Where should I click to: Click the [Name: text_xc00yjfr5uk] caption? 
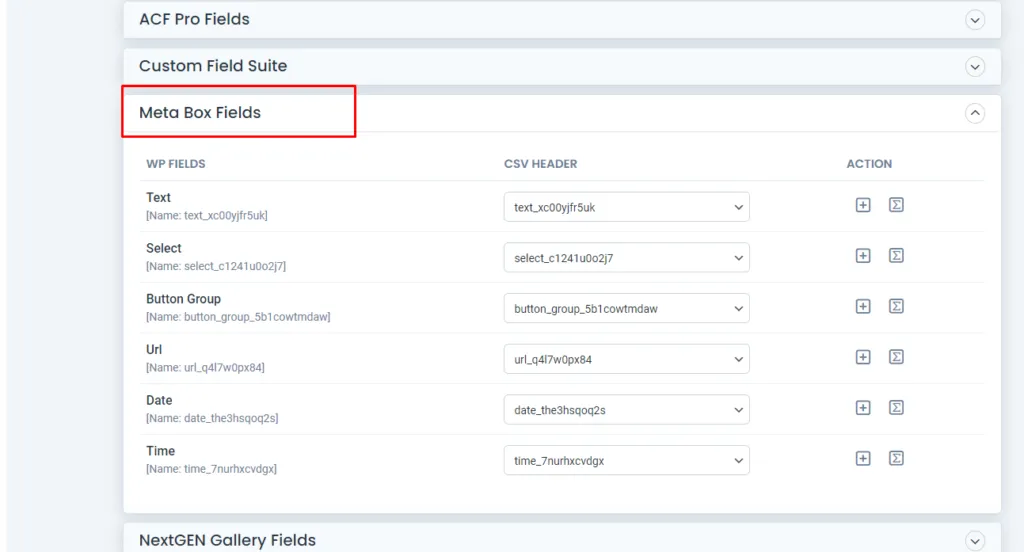coord(206,216)
